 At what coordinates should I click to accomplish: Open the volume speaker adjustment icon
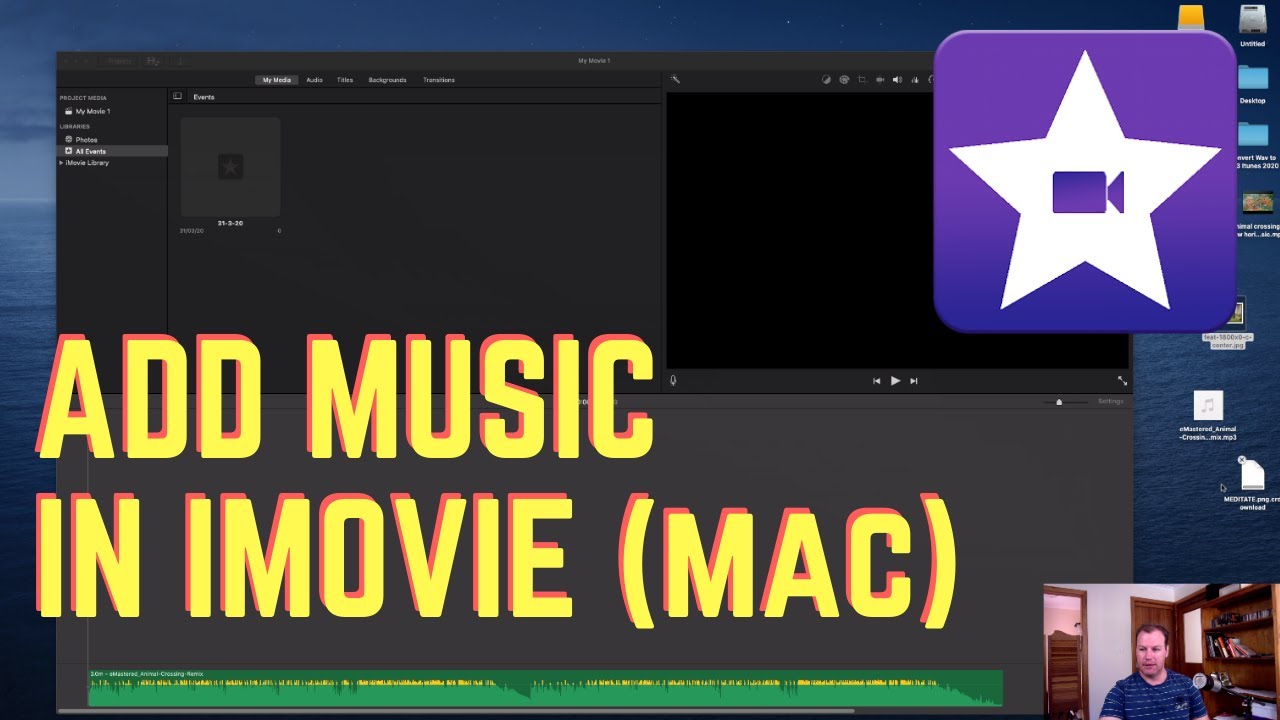[897, 80]
